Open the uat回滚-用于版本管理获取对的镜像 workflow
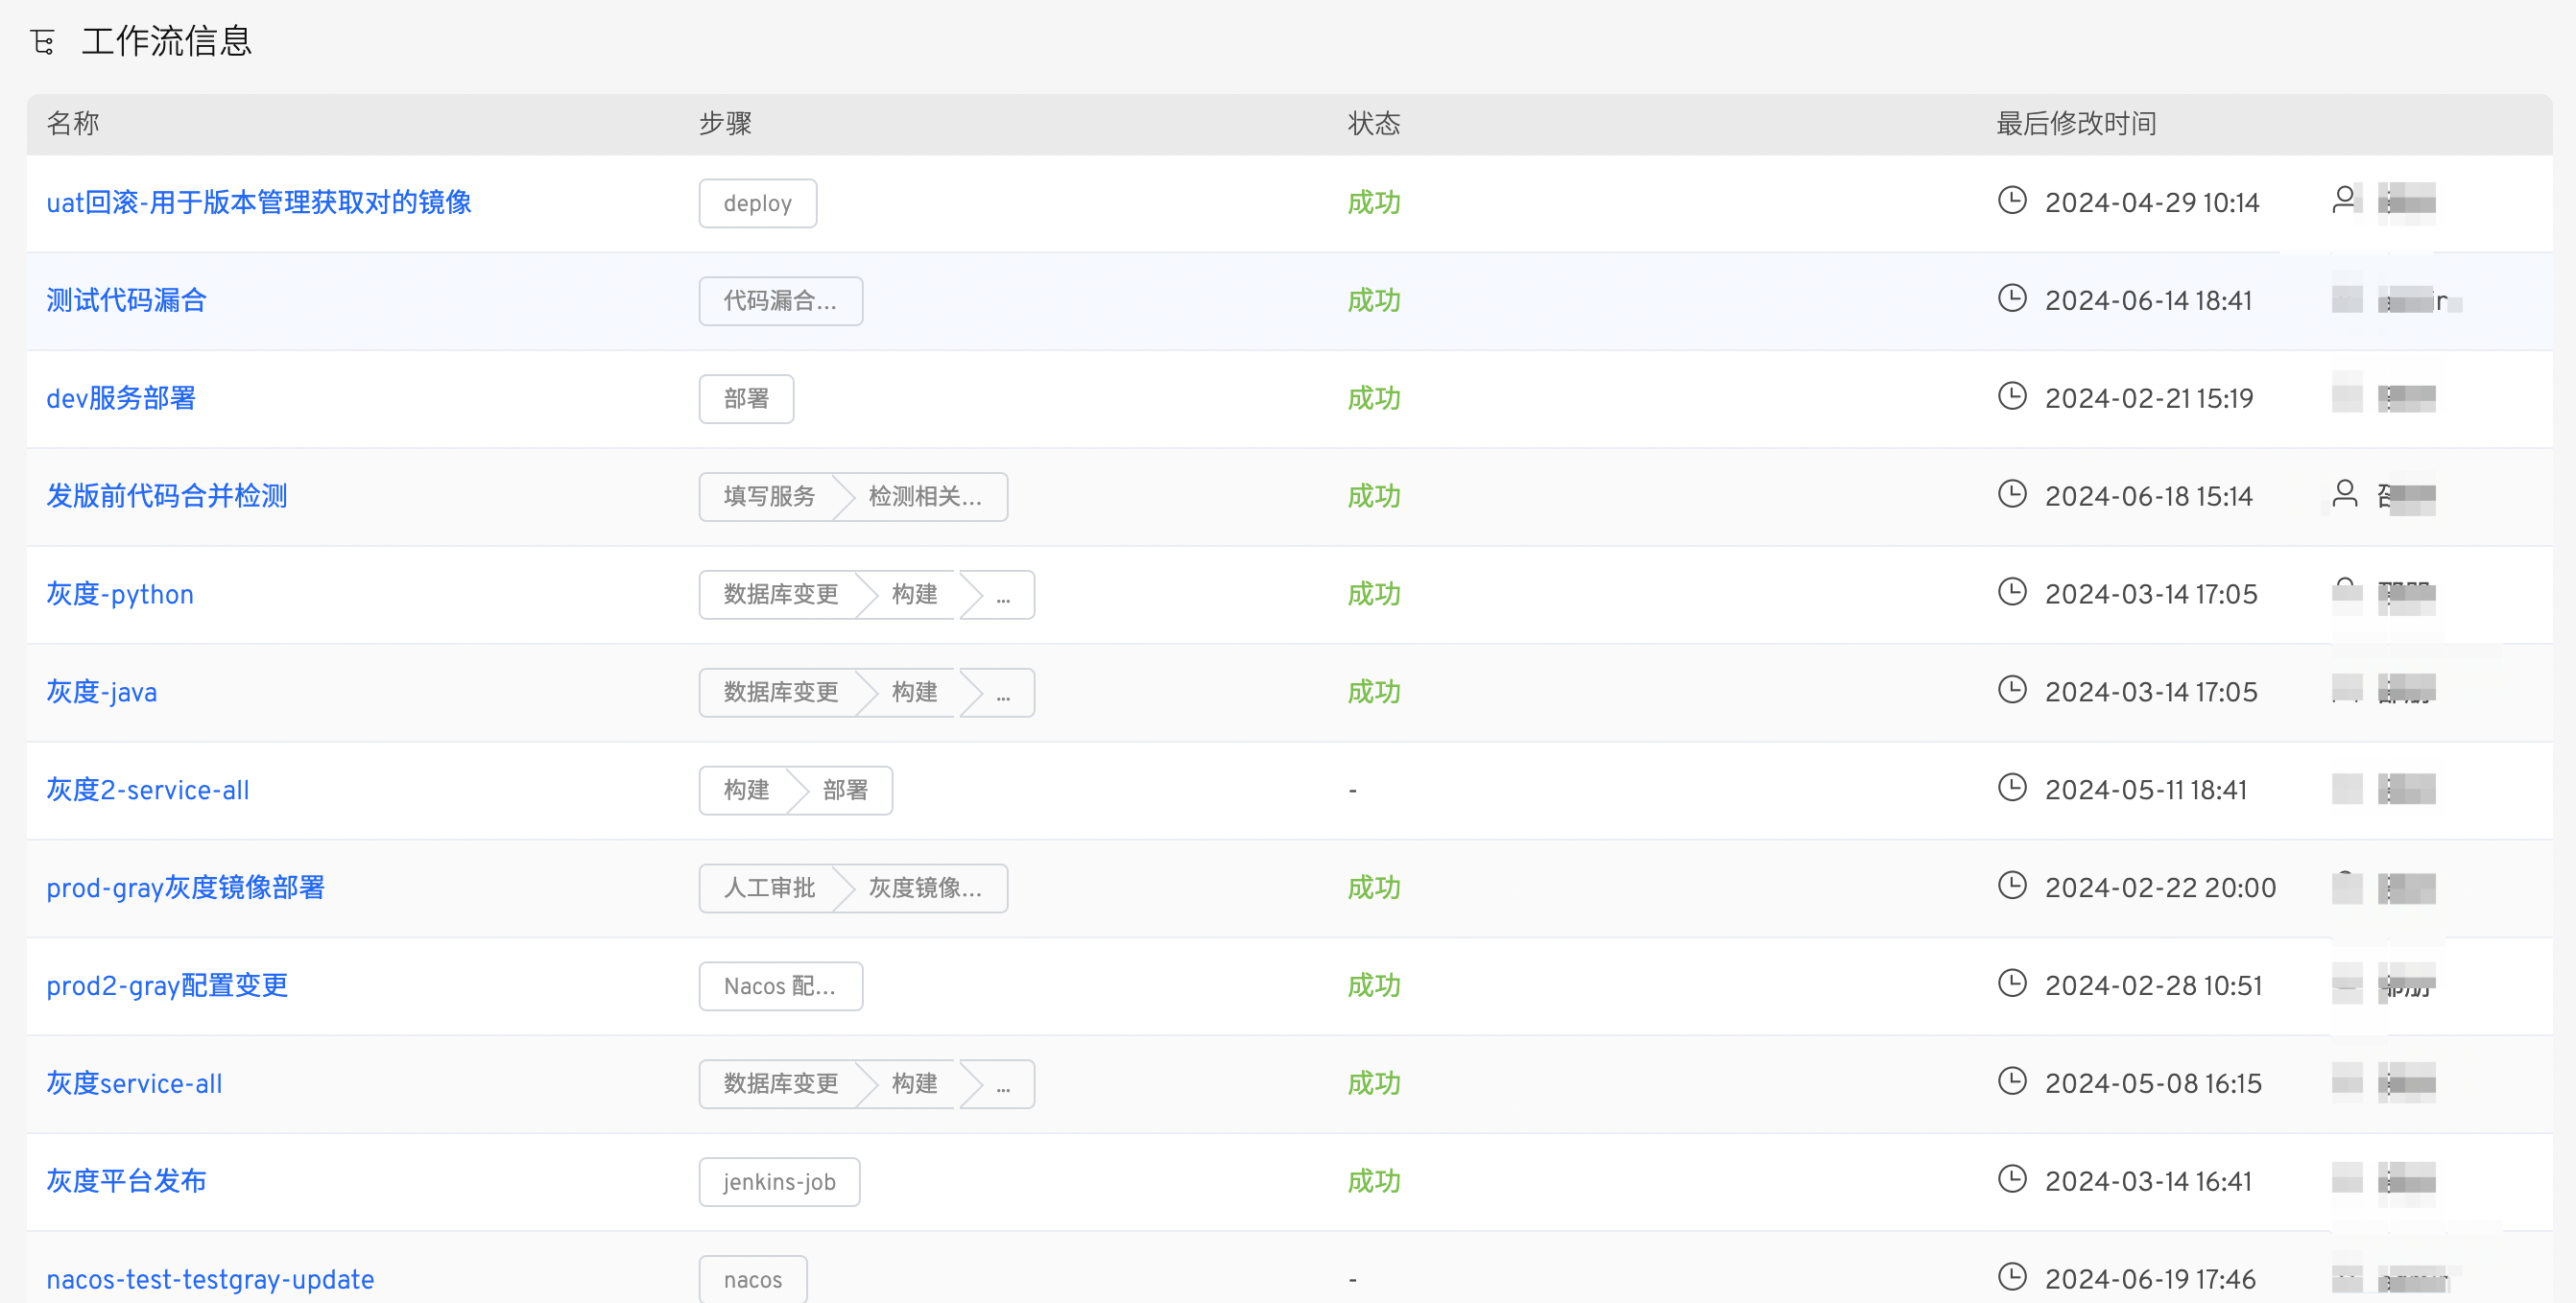The image size is (2576, 1303). 259,203
